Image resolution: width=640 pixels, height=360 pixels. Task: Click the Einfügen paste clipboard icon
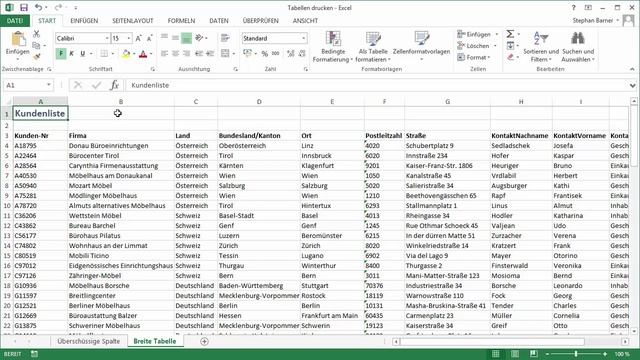(x=18, y=39)
